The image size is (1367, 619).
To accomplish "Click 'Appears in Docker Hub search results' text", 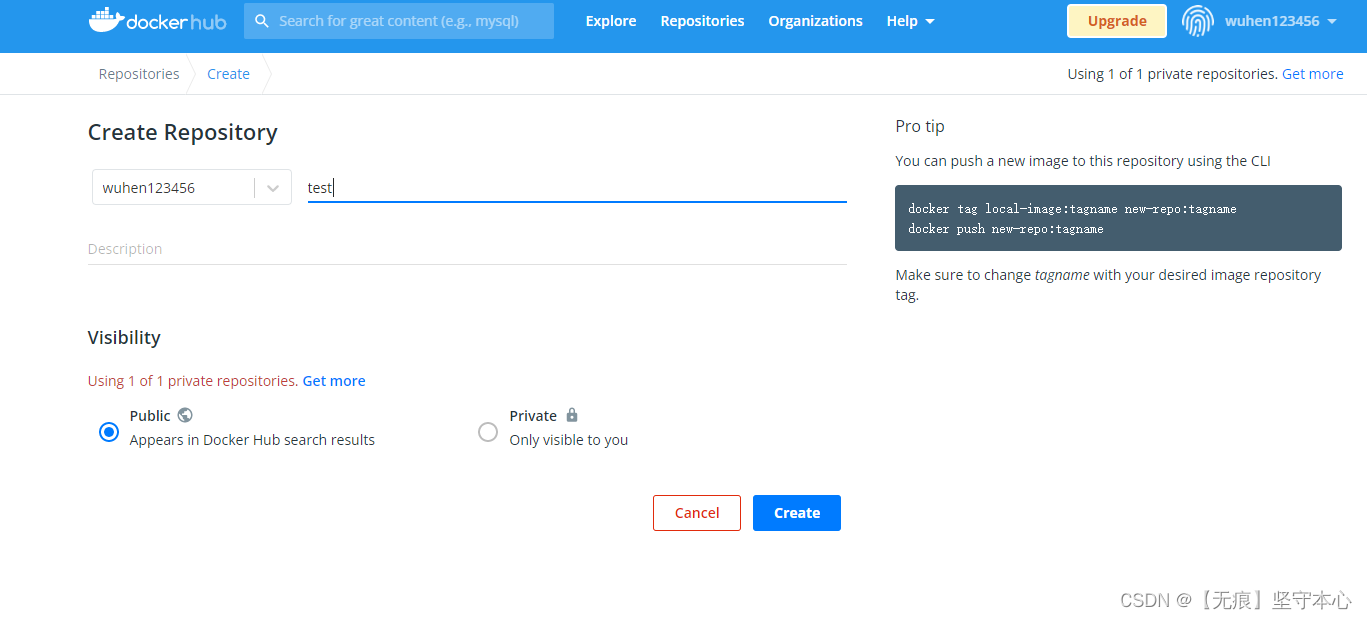I will coord(252,440).
